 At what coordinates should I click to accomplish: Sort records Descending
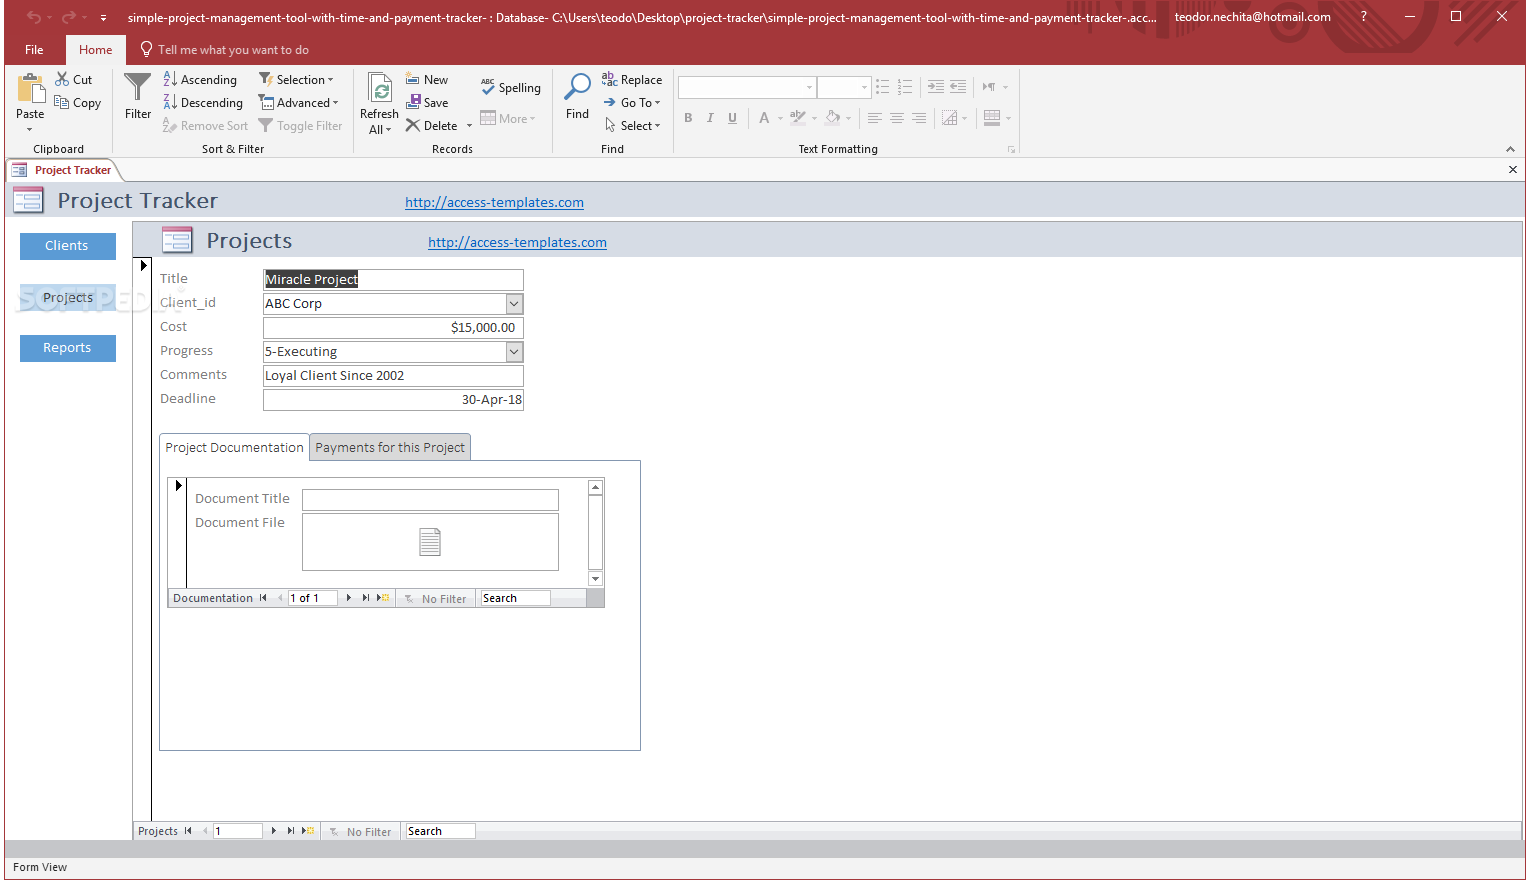tap(203, 102)
